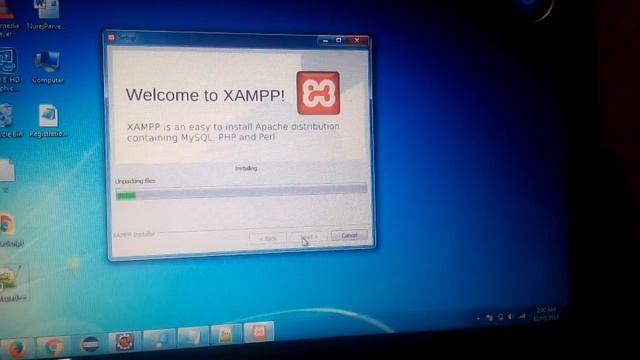Click the taskbar button right of red gear
This screenshot has width=640, height=360.
(x=159, y=339)
